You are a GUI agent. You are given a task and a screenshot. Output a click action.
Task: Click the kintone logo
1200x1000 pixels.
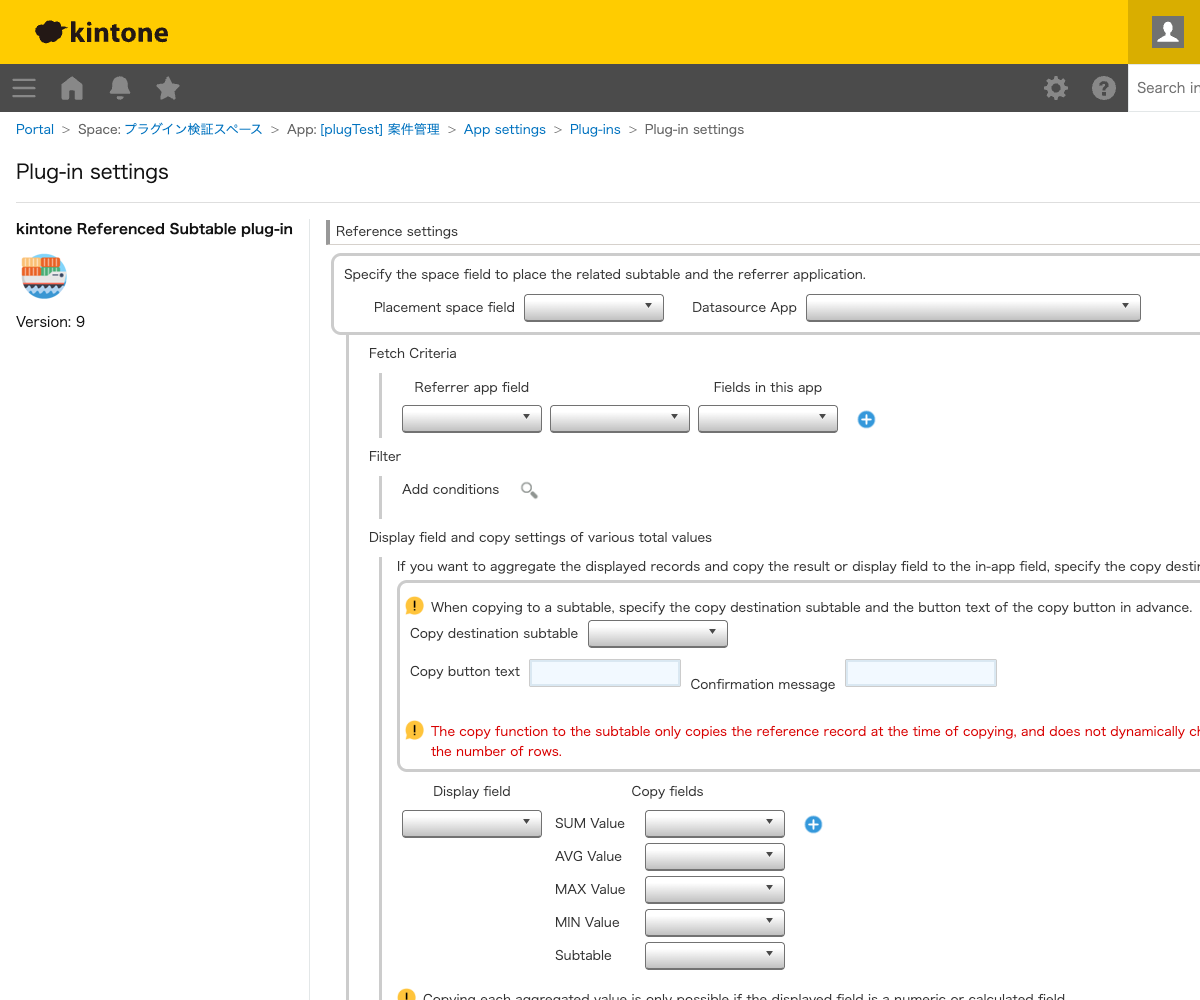click(x=102, y=32)
